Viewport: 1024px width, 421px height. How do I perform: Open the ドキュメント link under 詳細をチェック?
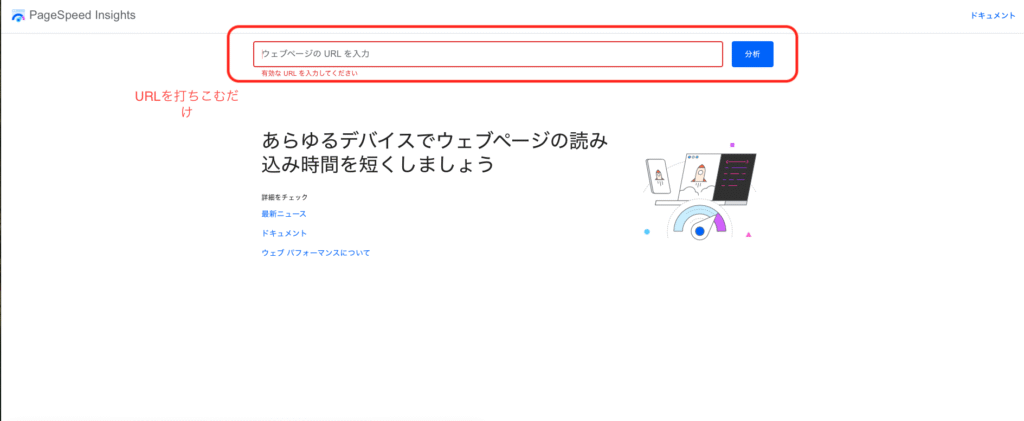[x=284, y=233]
